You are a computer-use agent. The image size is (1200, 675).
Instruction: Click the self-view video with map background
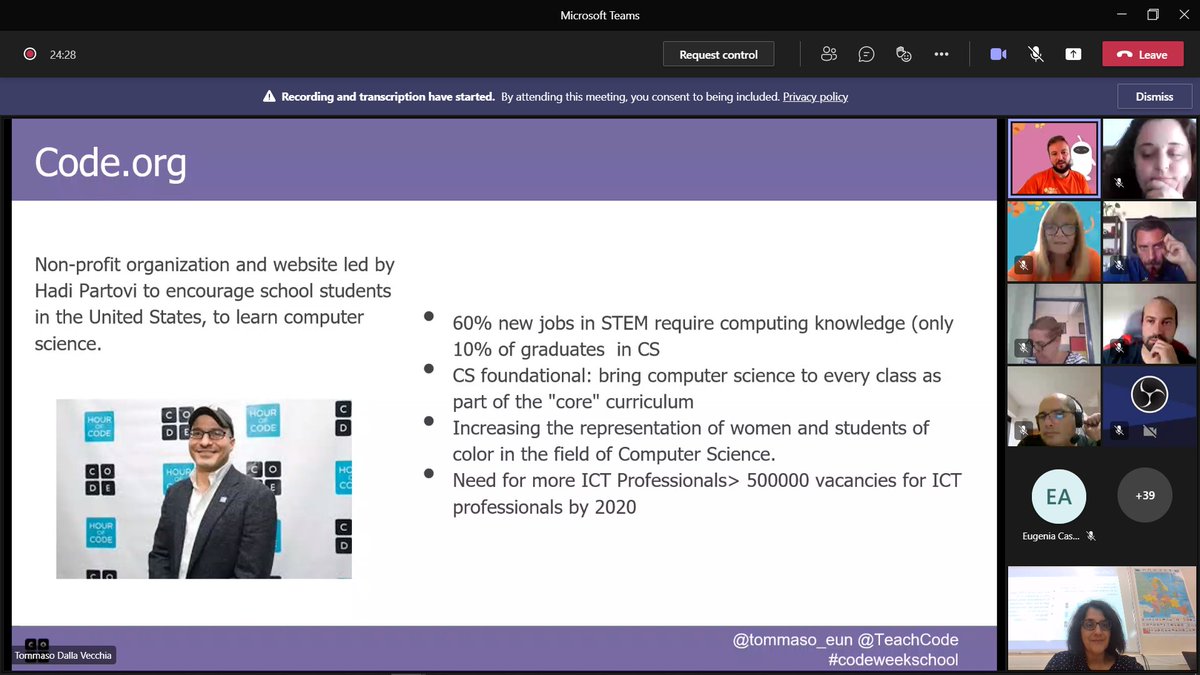point(1102,618)
